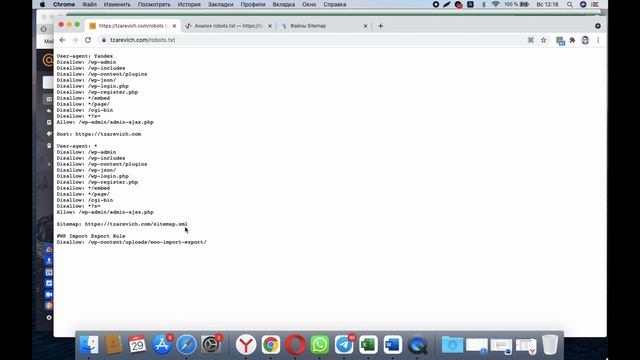Switch to the Файлы Sitemap tab
Viewport: 640px width, 360px height.
pos(322,26)
